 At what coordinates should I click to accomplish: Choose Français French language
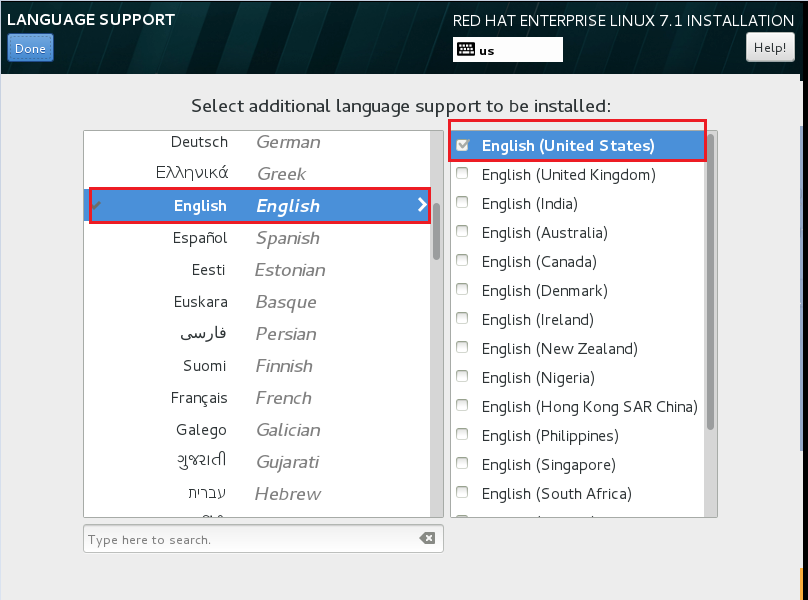pos(257,397)
